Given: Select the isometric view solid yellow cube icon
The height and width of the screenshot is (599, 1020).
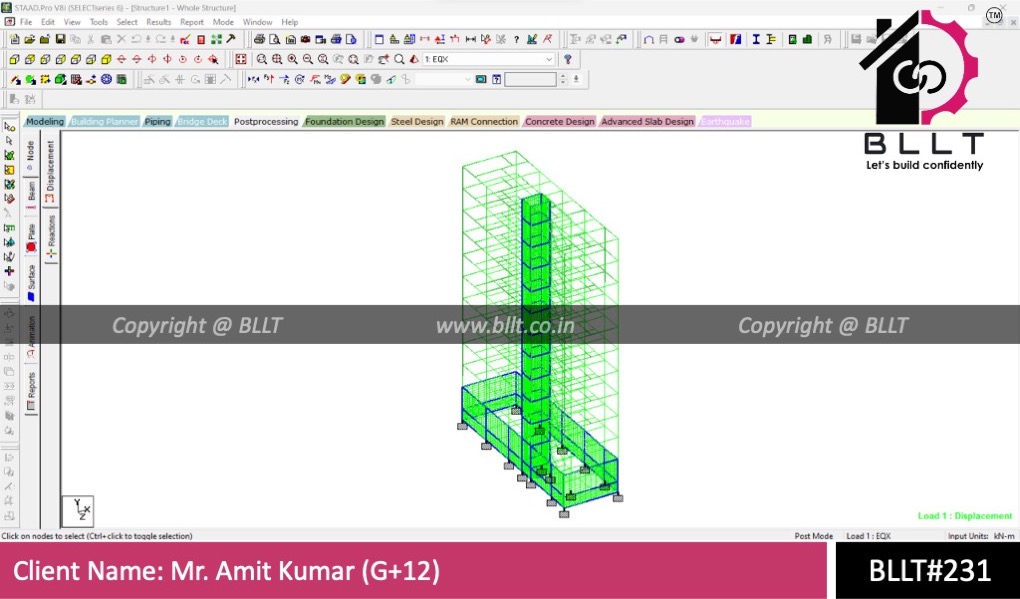Looking at the screenshot, I should point(106,59).
